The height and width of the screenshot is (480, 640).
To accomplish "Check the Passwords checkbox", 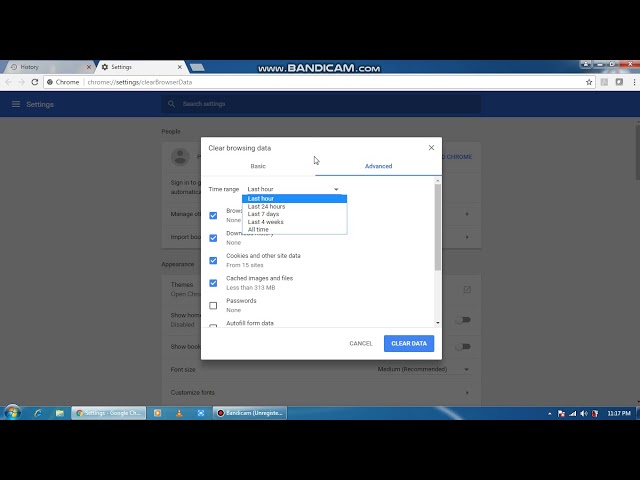I will (x=213, y=306).
